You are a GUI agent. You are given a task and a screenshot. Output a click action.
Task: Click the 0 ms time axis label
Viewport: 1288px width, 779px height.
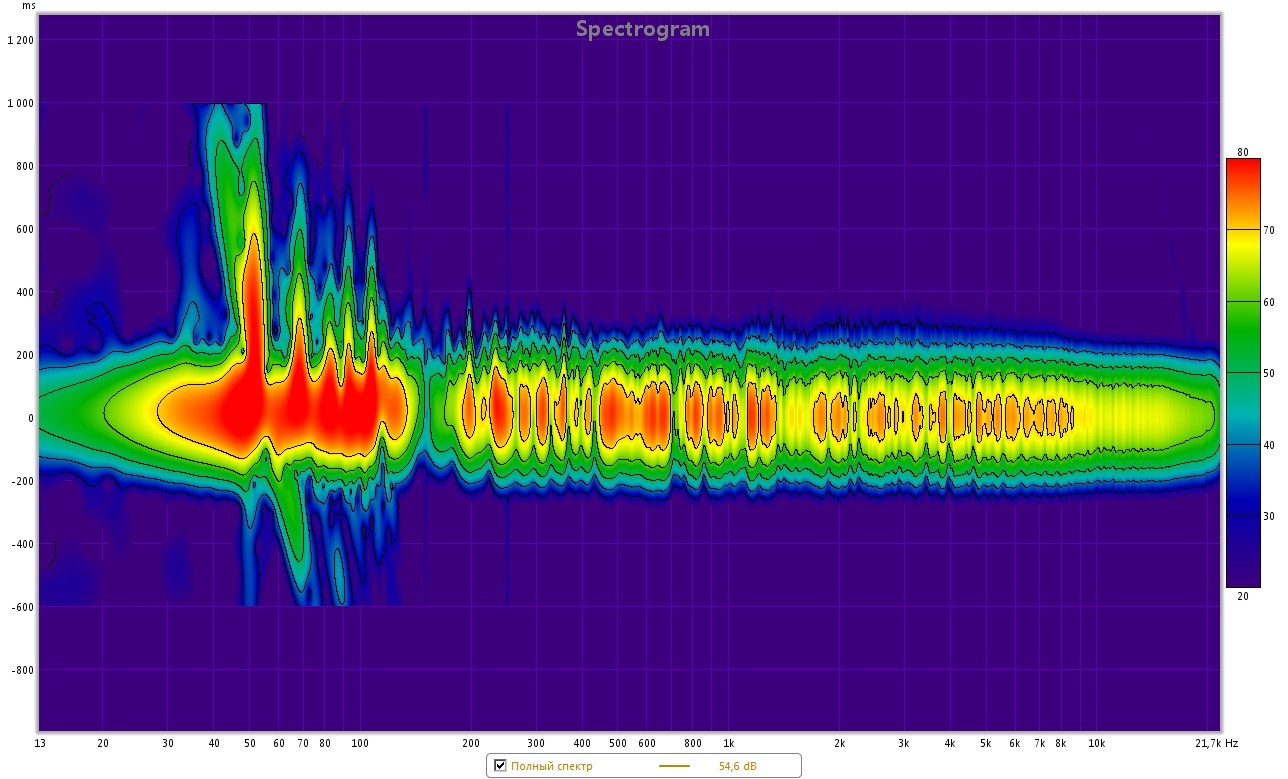[x=30, y=418]
